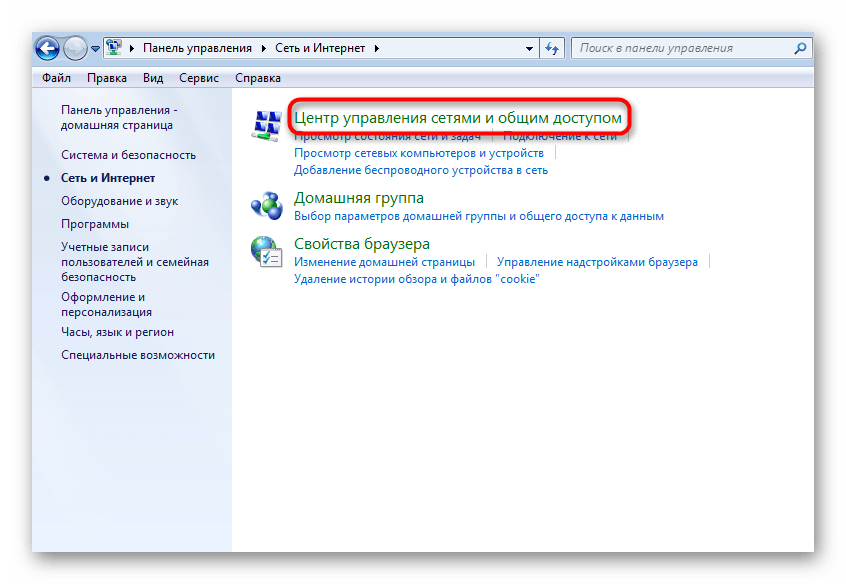Screen dimensions: 846x584
Task: Open 'Оборудование и звук' category in sidebar
Action: (x=119, y=201)
